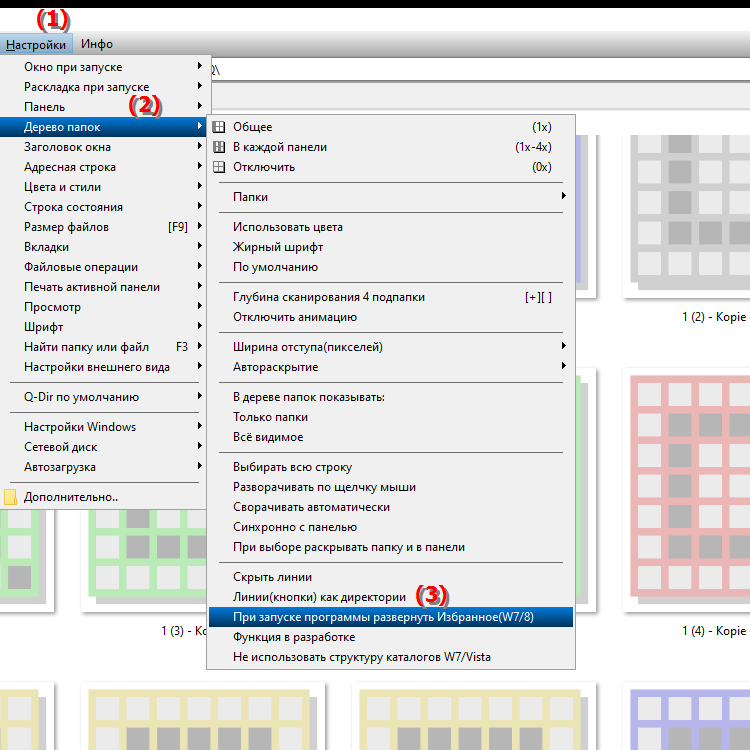Toggle Отключить анимацию option
Screen dimensions: 750x750
point(294,317)
